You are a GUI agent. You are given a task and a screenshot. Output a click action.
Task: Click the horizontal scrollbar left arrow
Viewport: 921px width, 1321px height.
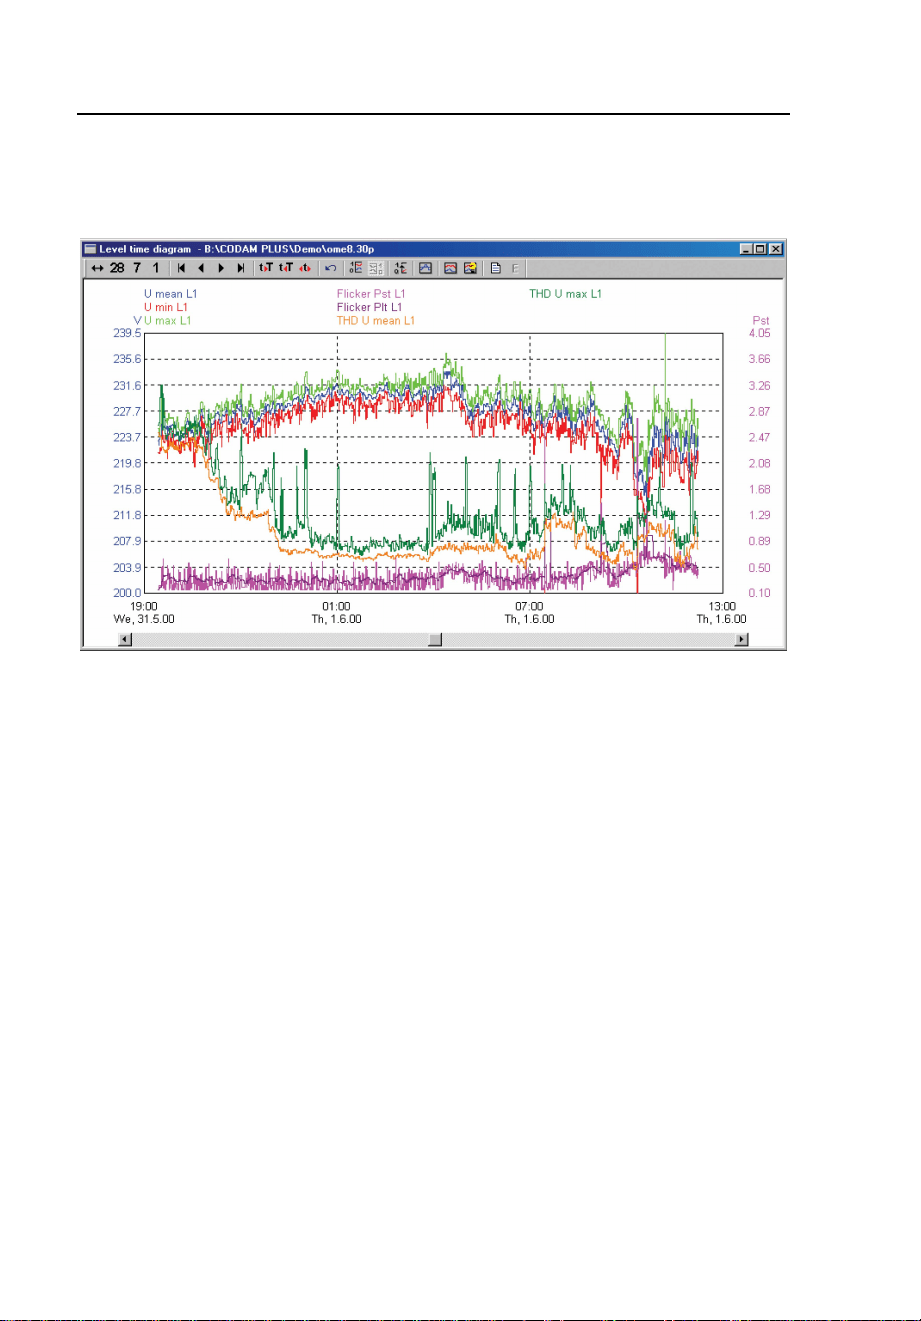coord(125,640)
